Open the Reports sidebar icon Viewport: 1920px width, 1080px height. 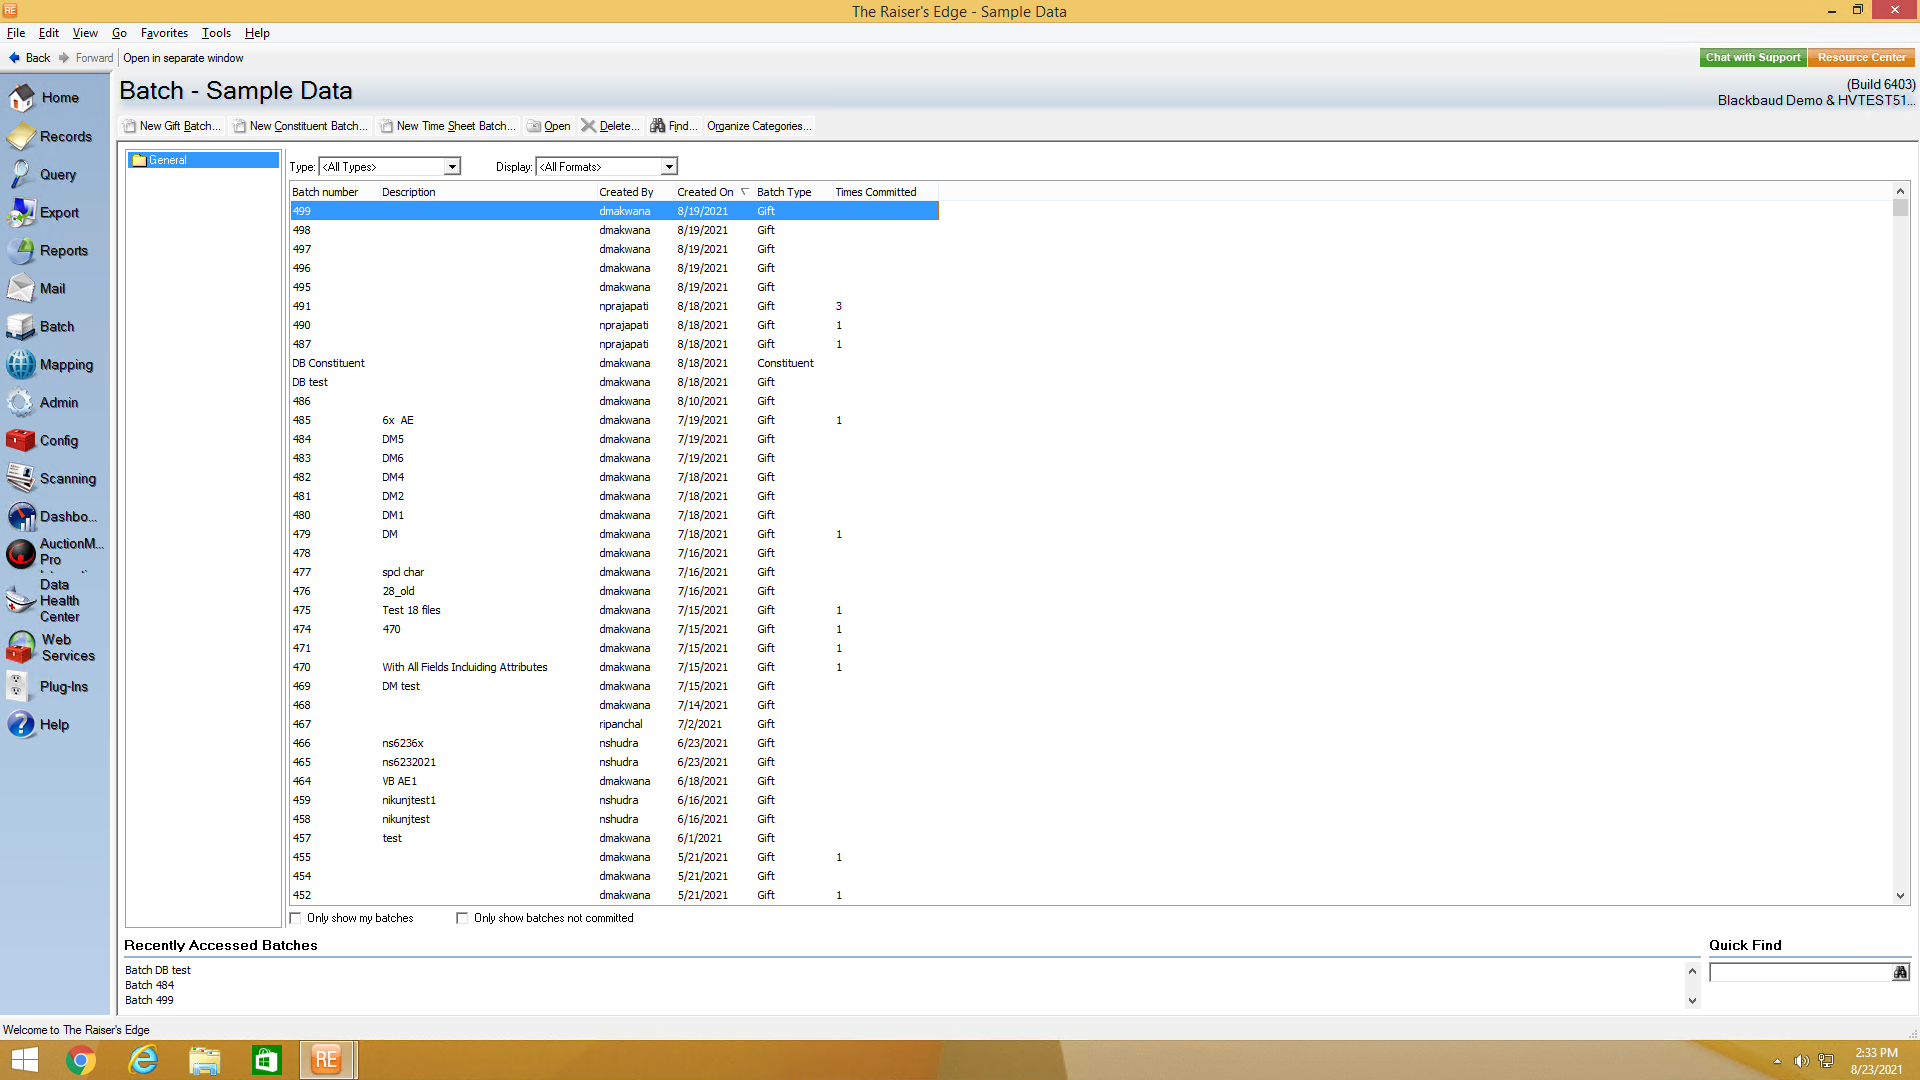coord(22,251)
